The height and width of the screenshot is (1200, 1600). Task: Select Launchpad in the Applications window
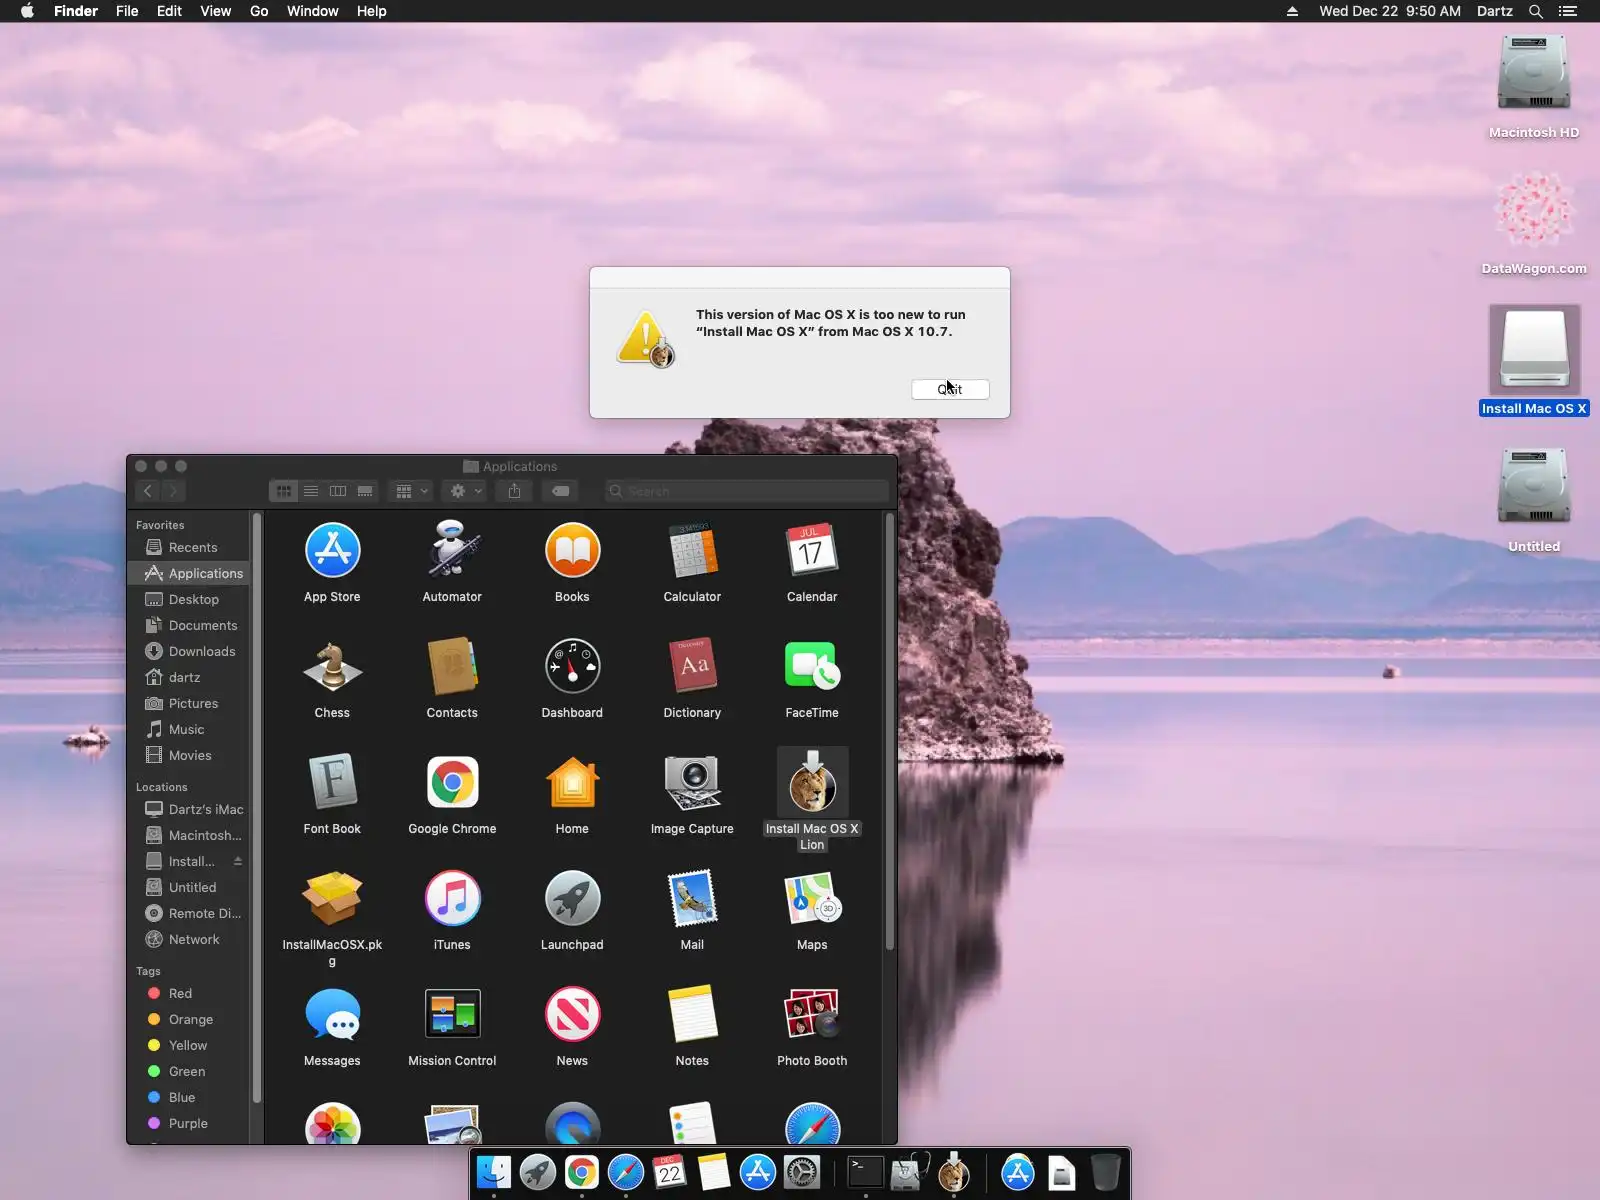tap(572, 898)
